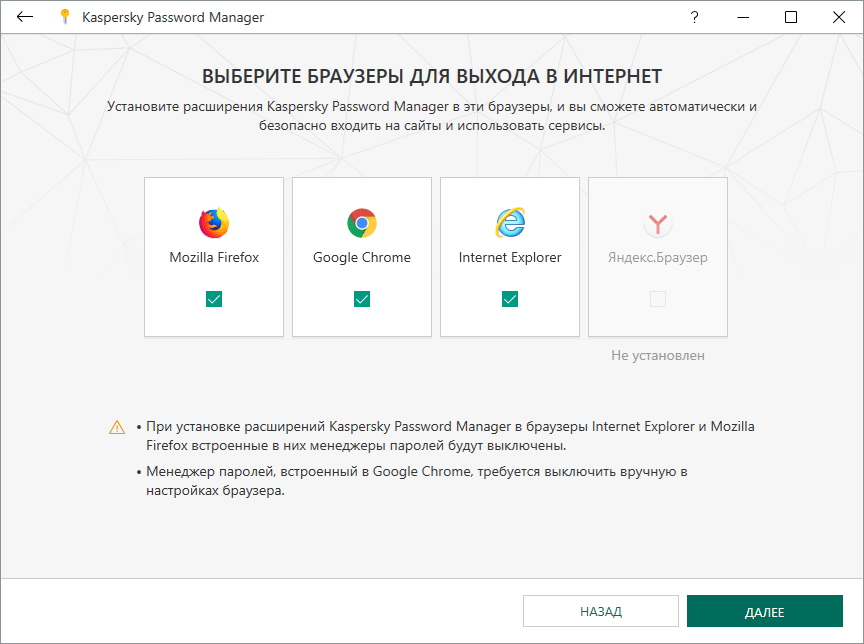Click the heading 'ВЫБЕРИТЕ БРАУЗЕРЫ ДЛЯ ВЫХОДА В ИНТЕРНЕТ'
The height and width of the screenshot is (644, 864).
[x=432, y=77]
